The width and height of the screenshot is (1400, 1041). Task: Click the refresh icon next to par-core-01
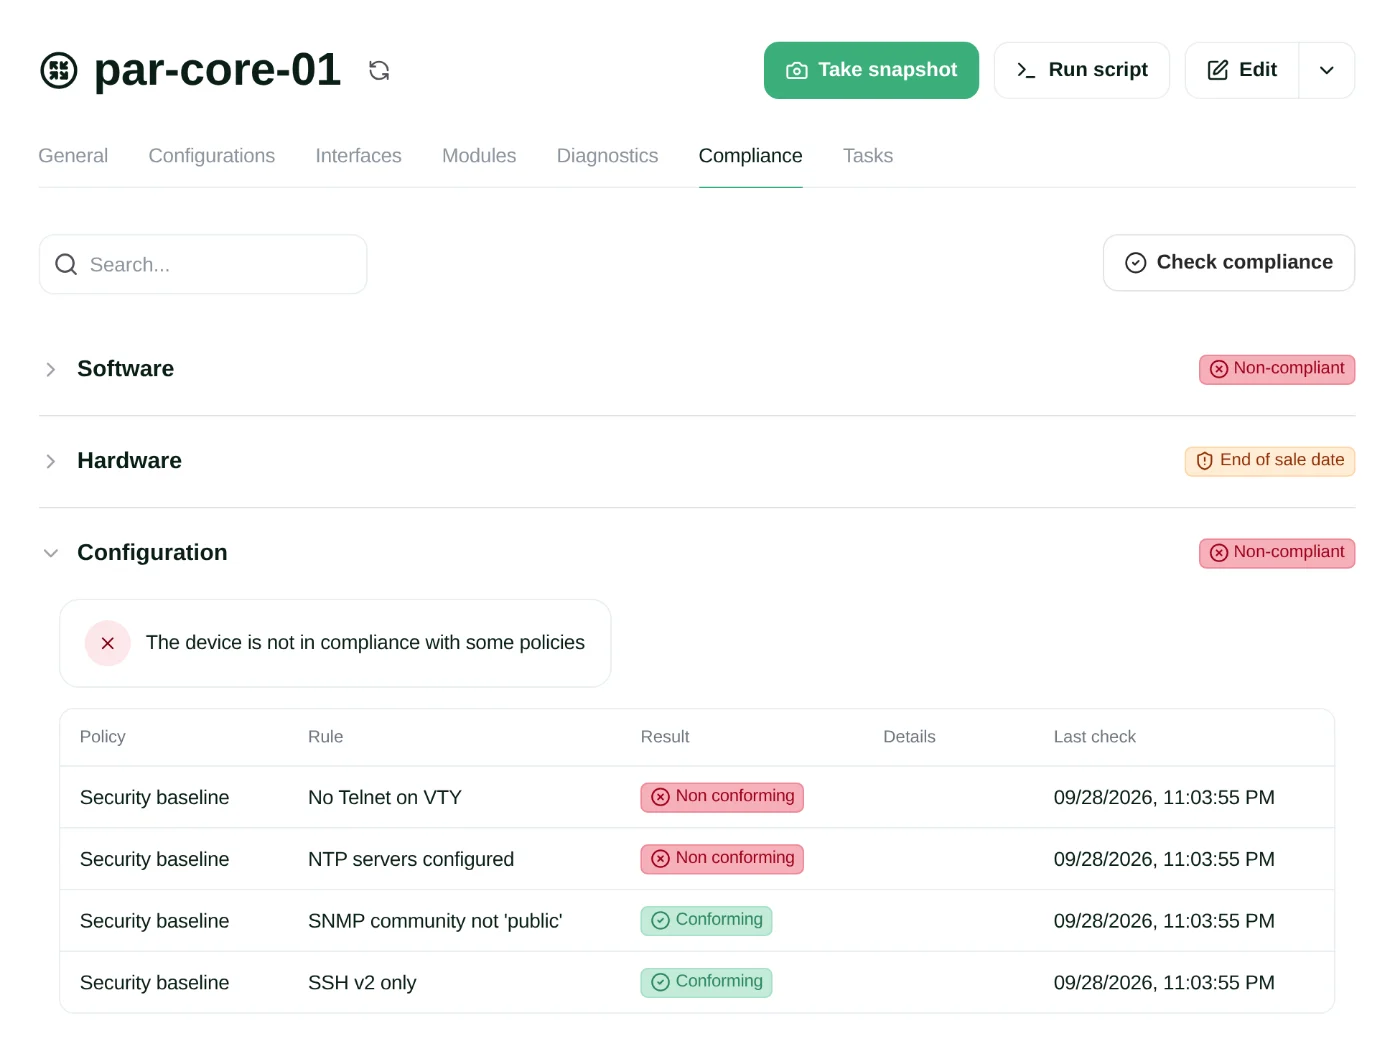(x=379, y=70)
